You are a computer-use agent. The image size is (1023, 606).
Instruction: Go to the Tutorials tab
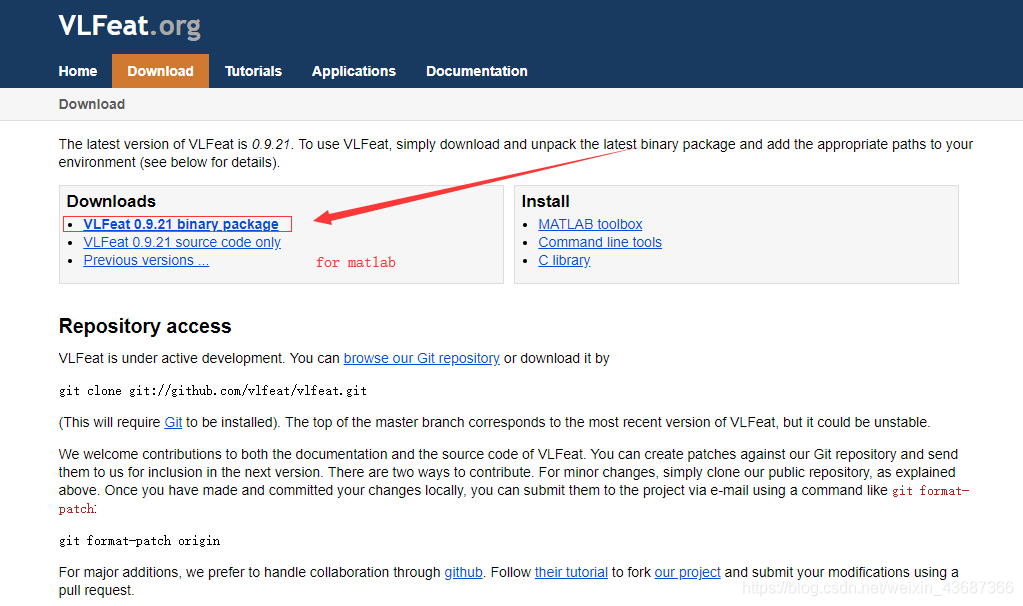(x=253, y=71)
